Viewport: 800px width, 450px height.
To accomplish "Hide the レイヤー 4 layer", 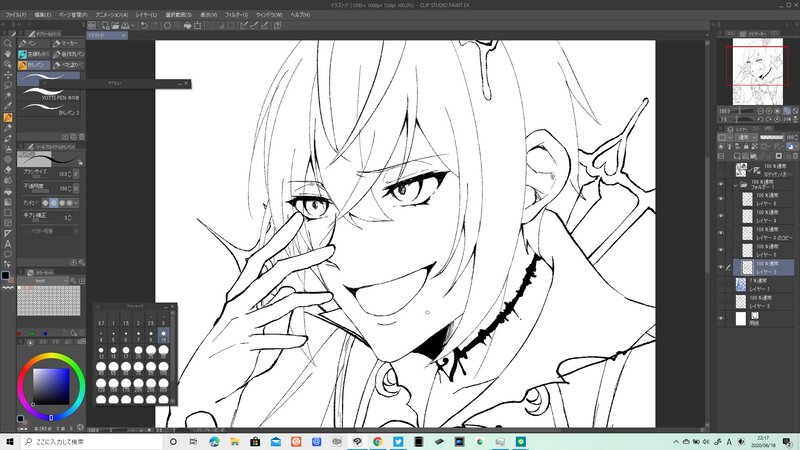I will click(x=720, y=216).
